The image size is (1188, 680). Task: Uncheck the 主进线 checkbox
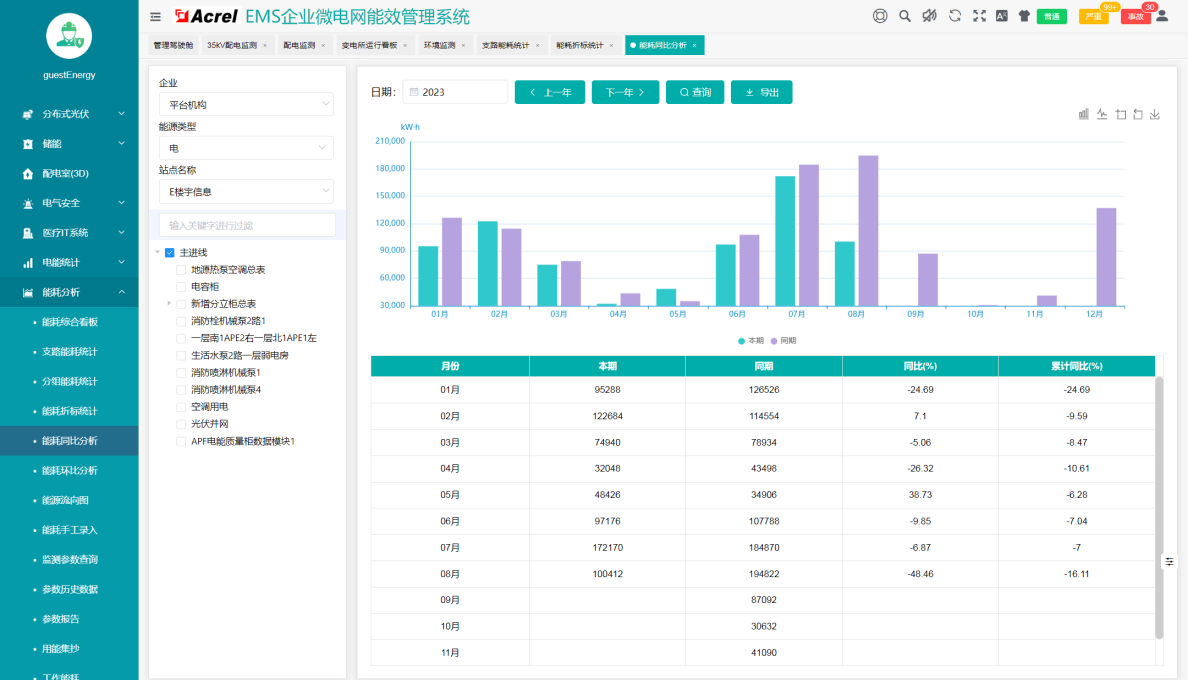pos(170,253)
